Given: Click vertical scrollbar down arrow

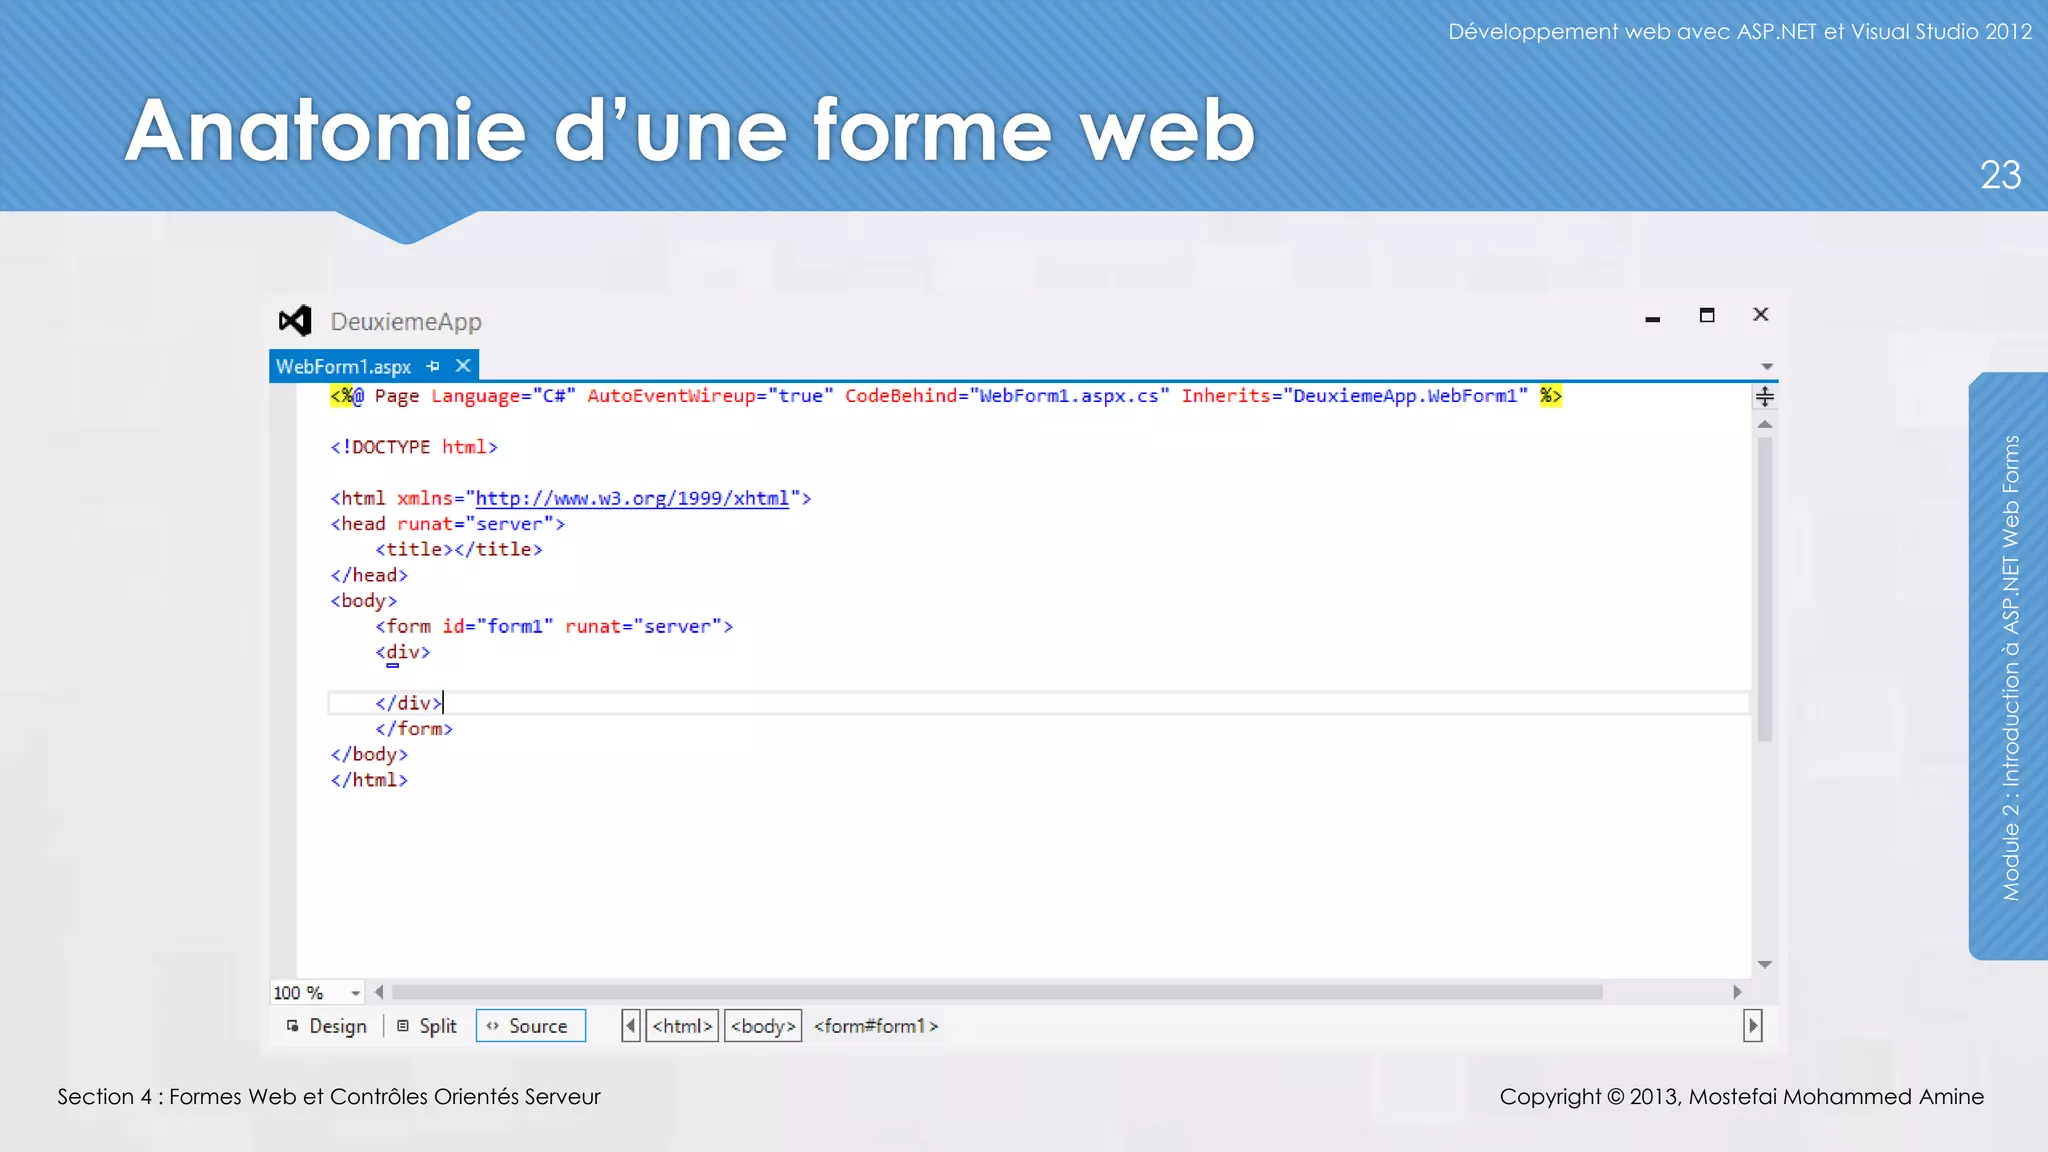Looking at the screenshot, I should 1765,965.
